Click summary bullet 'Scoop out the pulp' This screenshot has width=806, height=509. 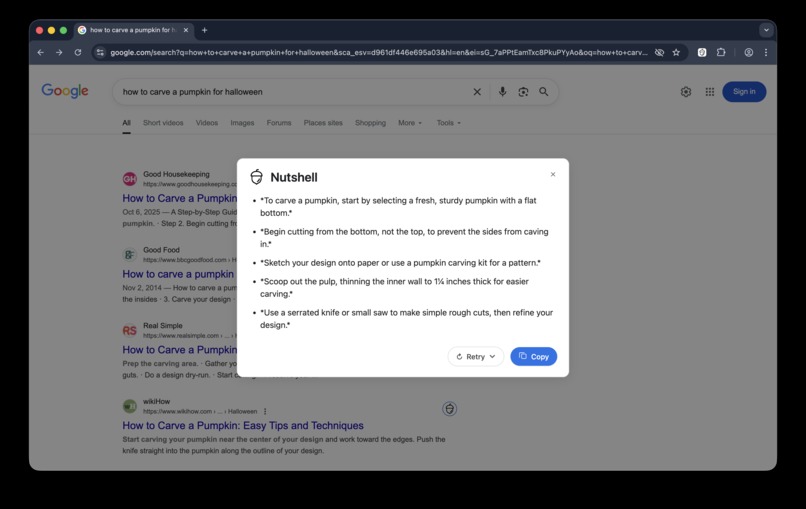click(x=394, y=287)
